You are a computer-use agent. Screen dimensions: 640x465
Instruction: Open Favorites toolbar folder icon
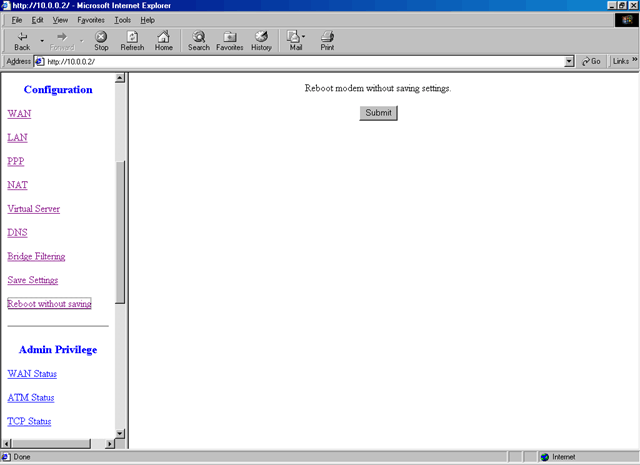[230, 41]
